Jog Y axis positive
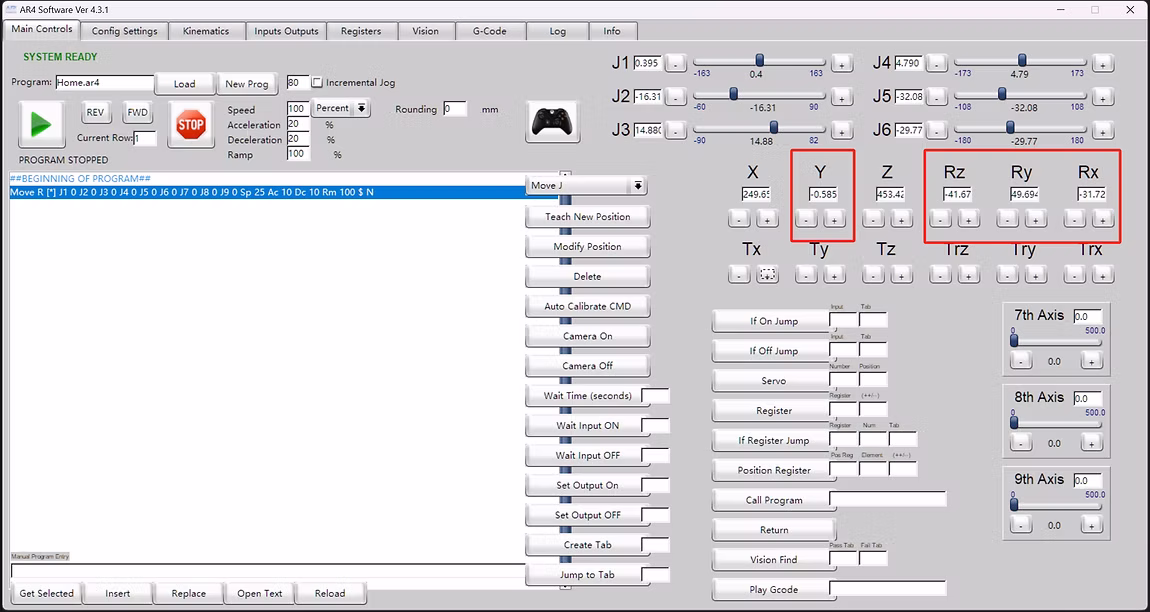The width and height of the screenshot is (1150, 612). pos(834,219)
